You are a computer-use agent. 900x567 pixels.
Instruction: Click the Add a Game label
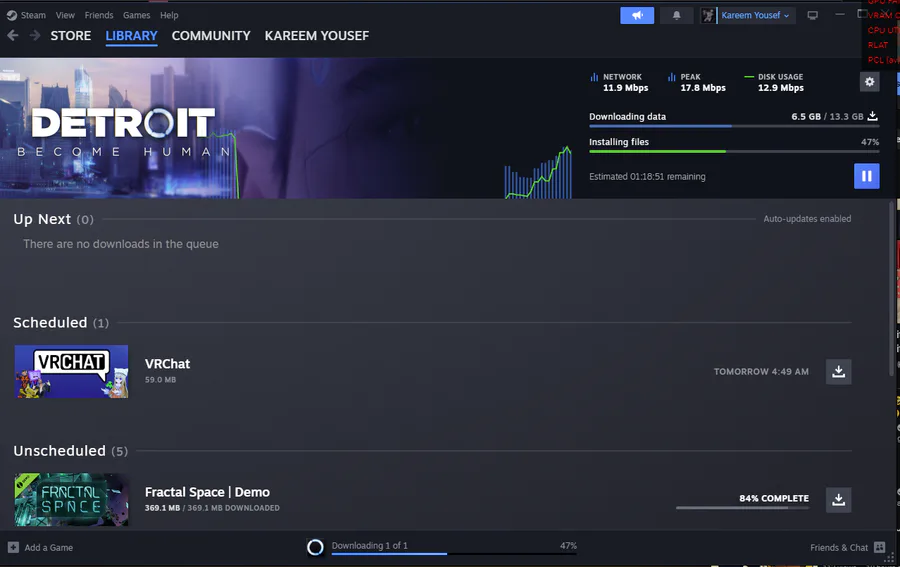pyautogui.click(x=49, y=547)
